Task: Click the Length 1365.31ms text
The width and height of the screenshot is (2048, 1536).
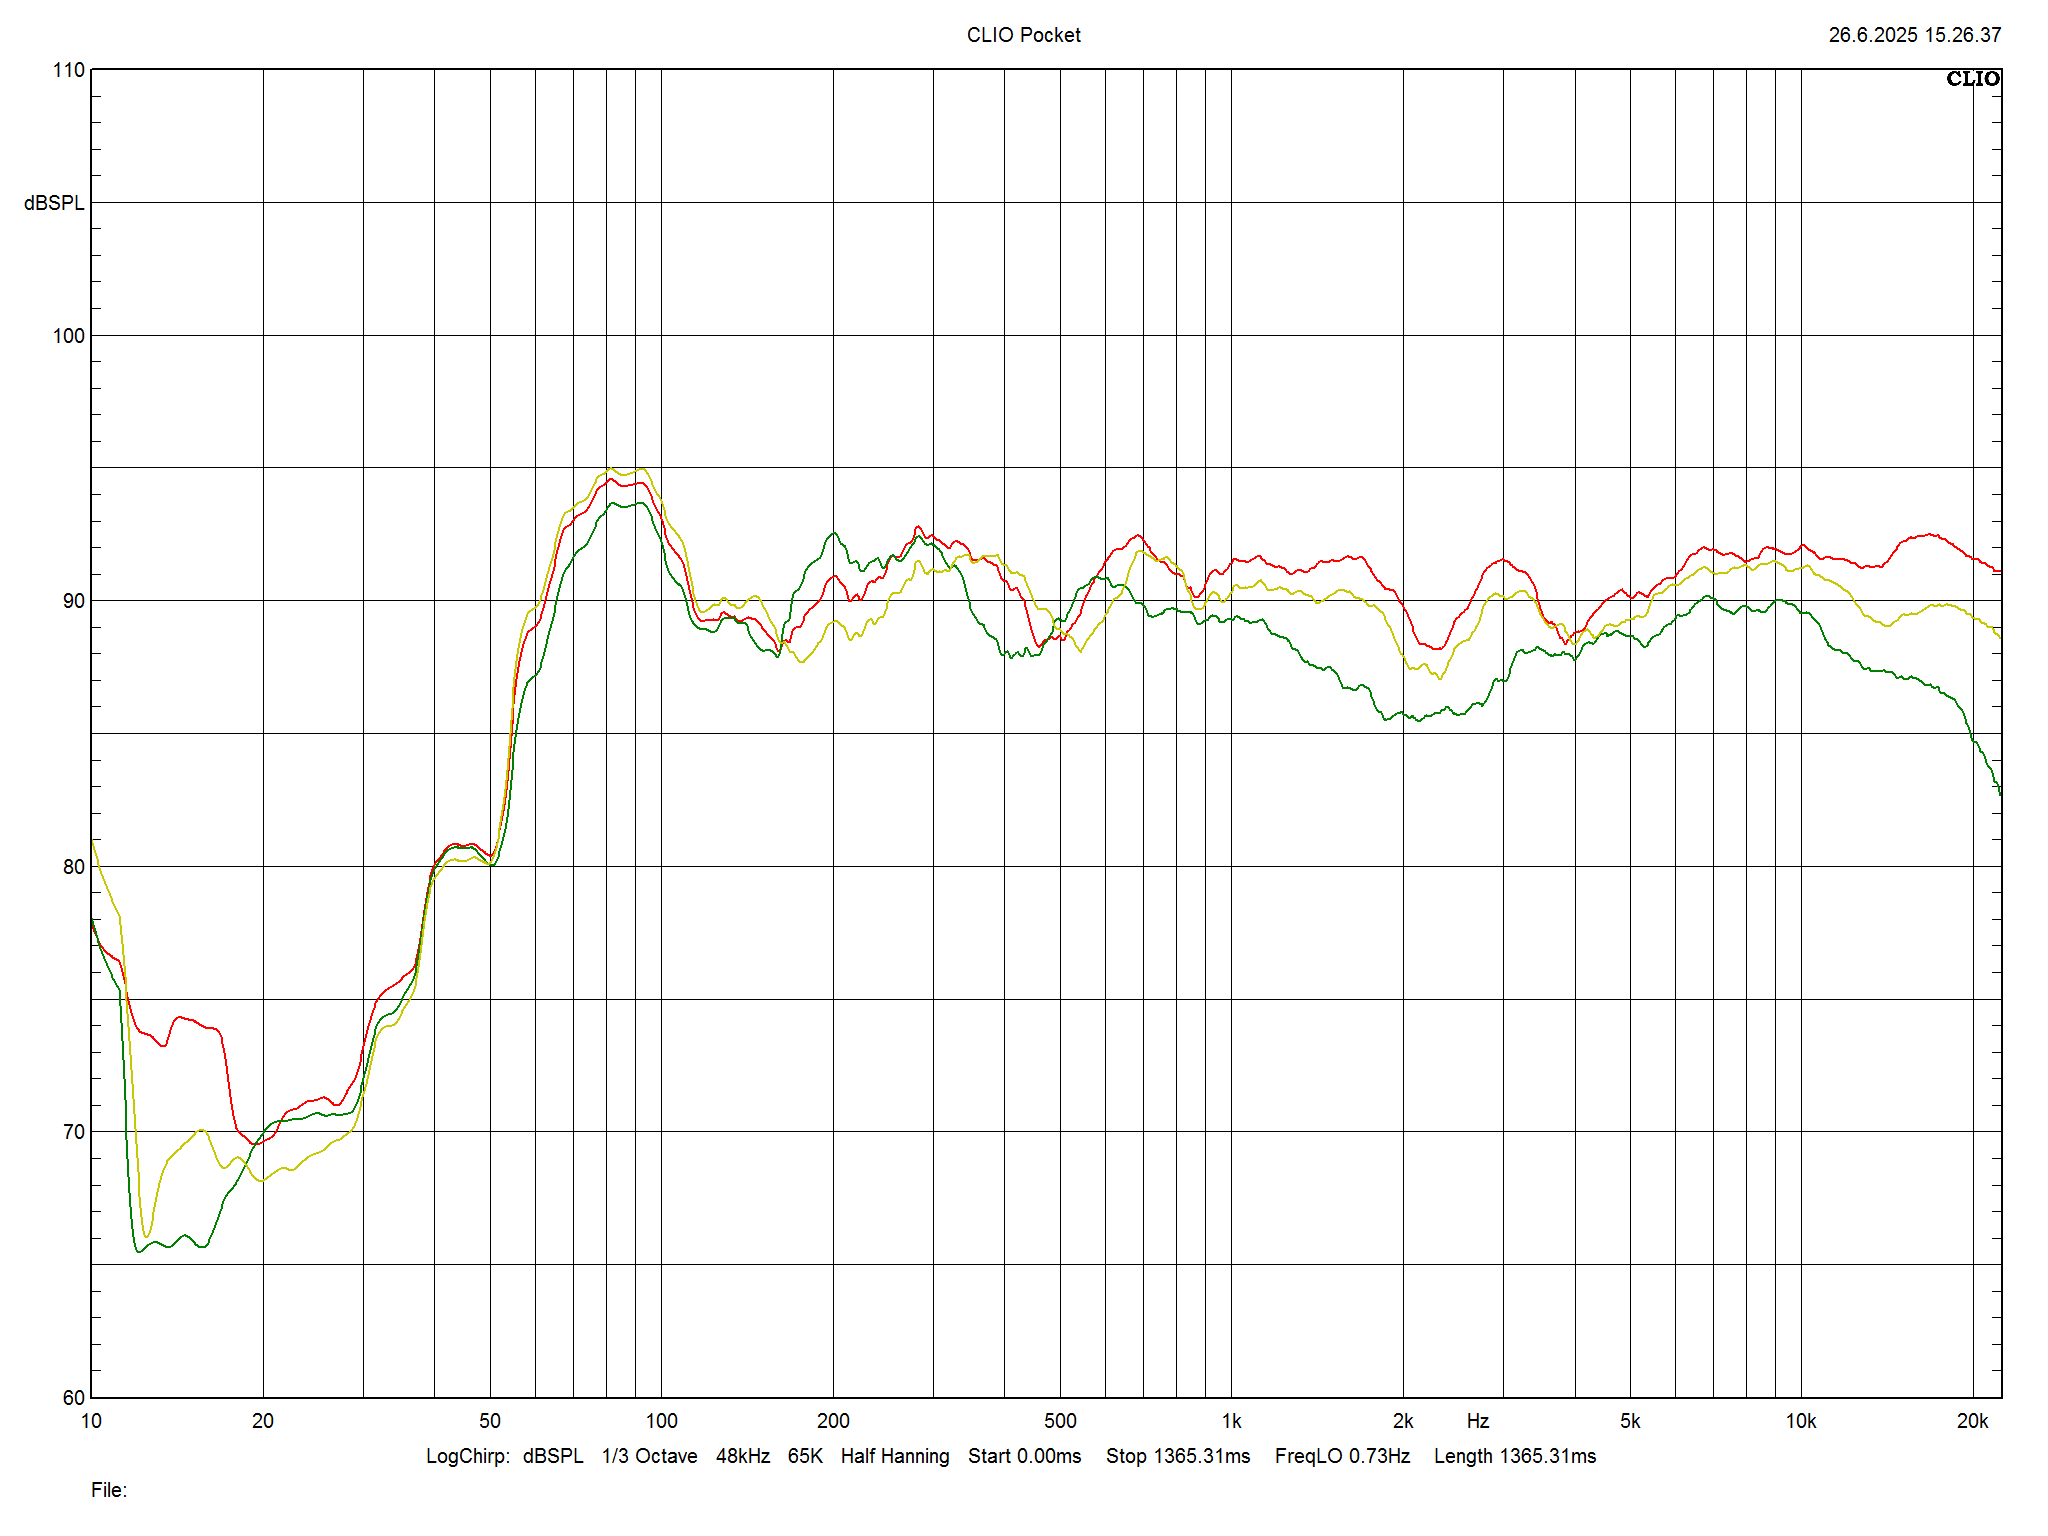Action: point(1515,1456)
